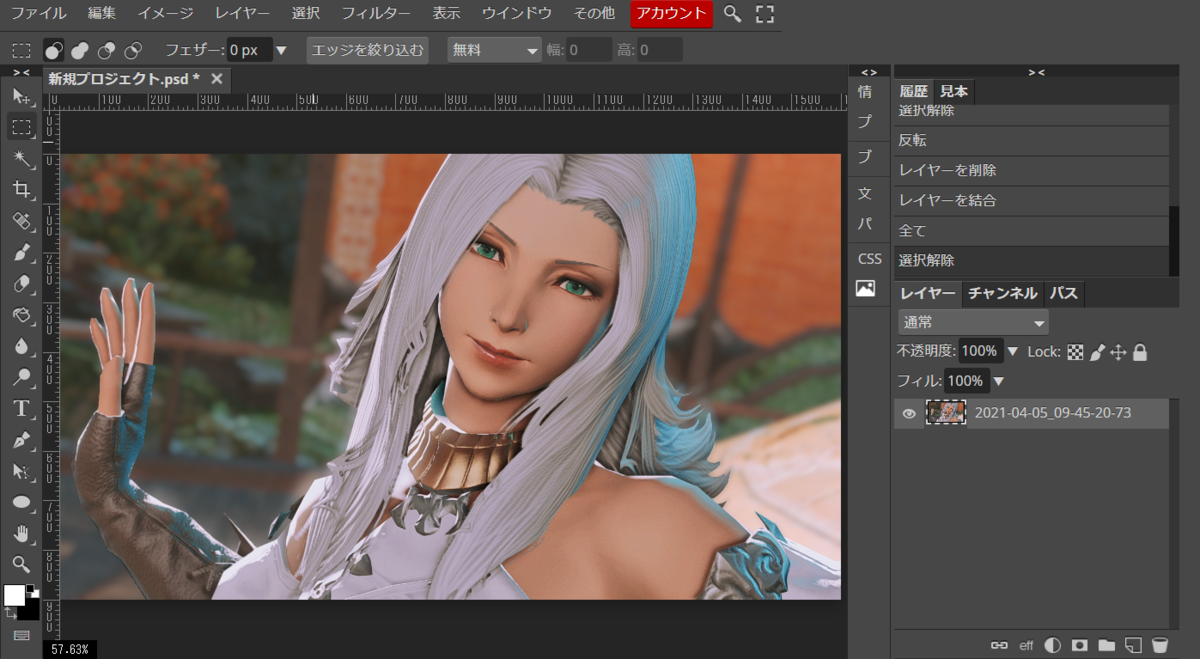Open the ファイル menu
Screen dimensions: 1200x659
tap(38, 14)
